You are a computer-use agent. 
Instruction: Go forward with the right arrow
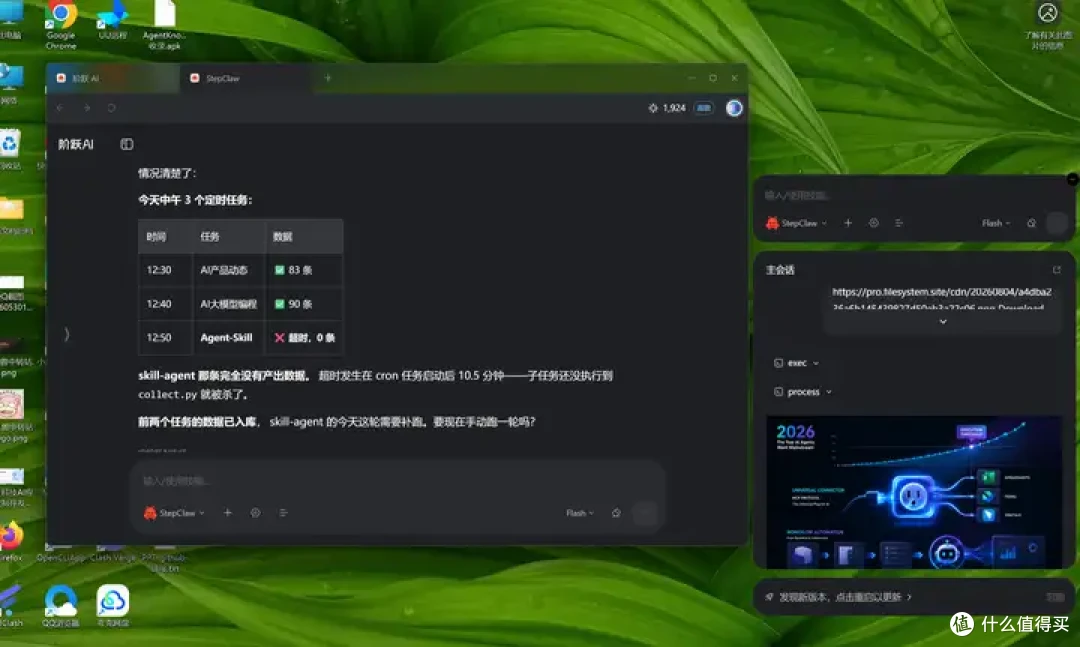[86, 107]
